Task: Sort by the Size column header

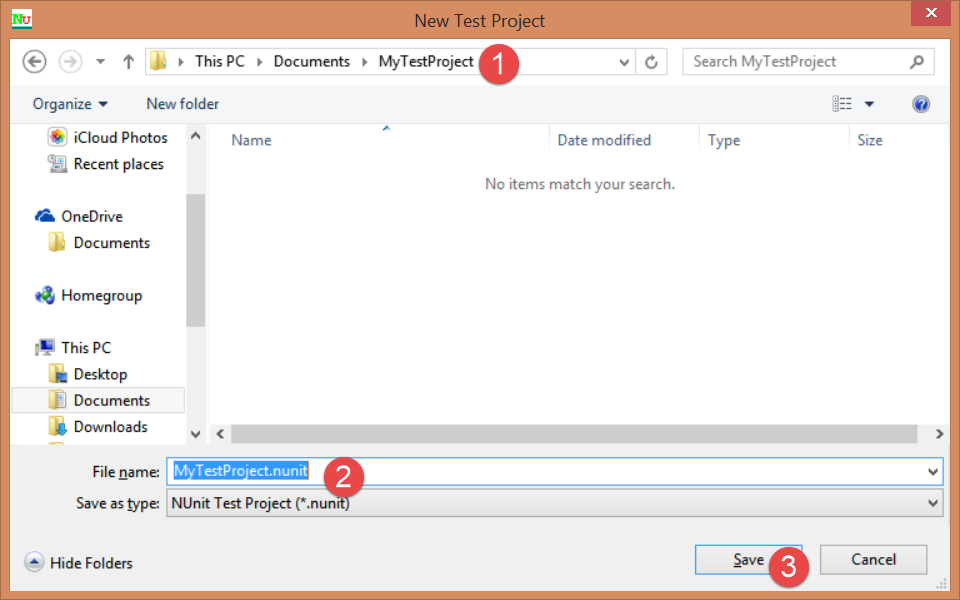Action: click(869, 140)
